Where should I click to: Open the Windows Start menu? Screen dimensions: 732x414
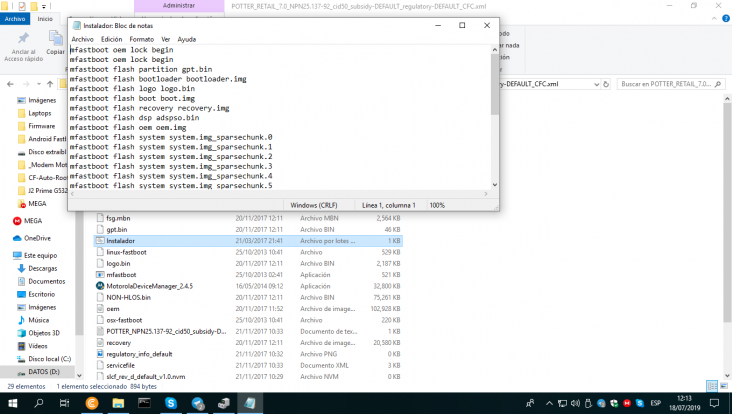(x=13, y=403)
